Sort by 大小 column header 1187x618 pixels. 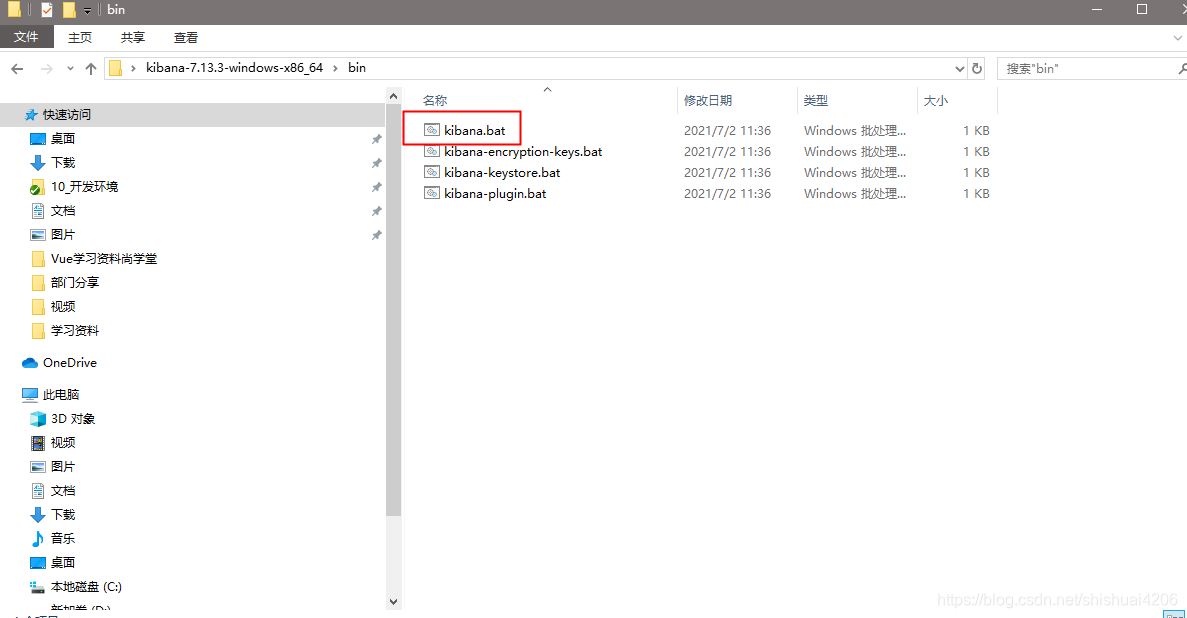point(936,101)
